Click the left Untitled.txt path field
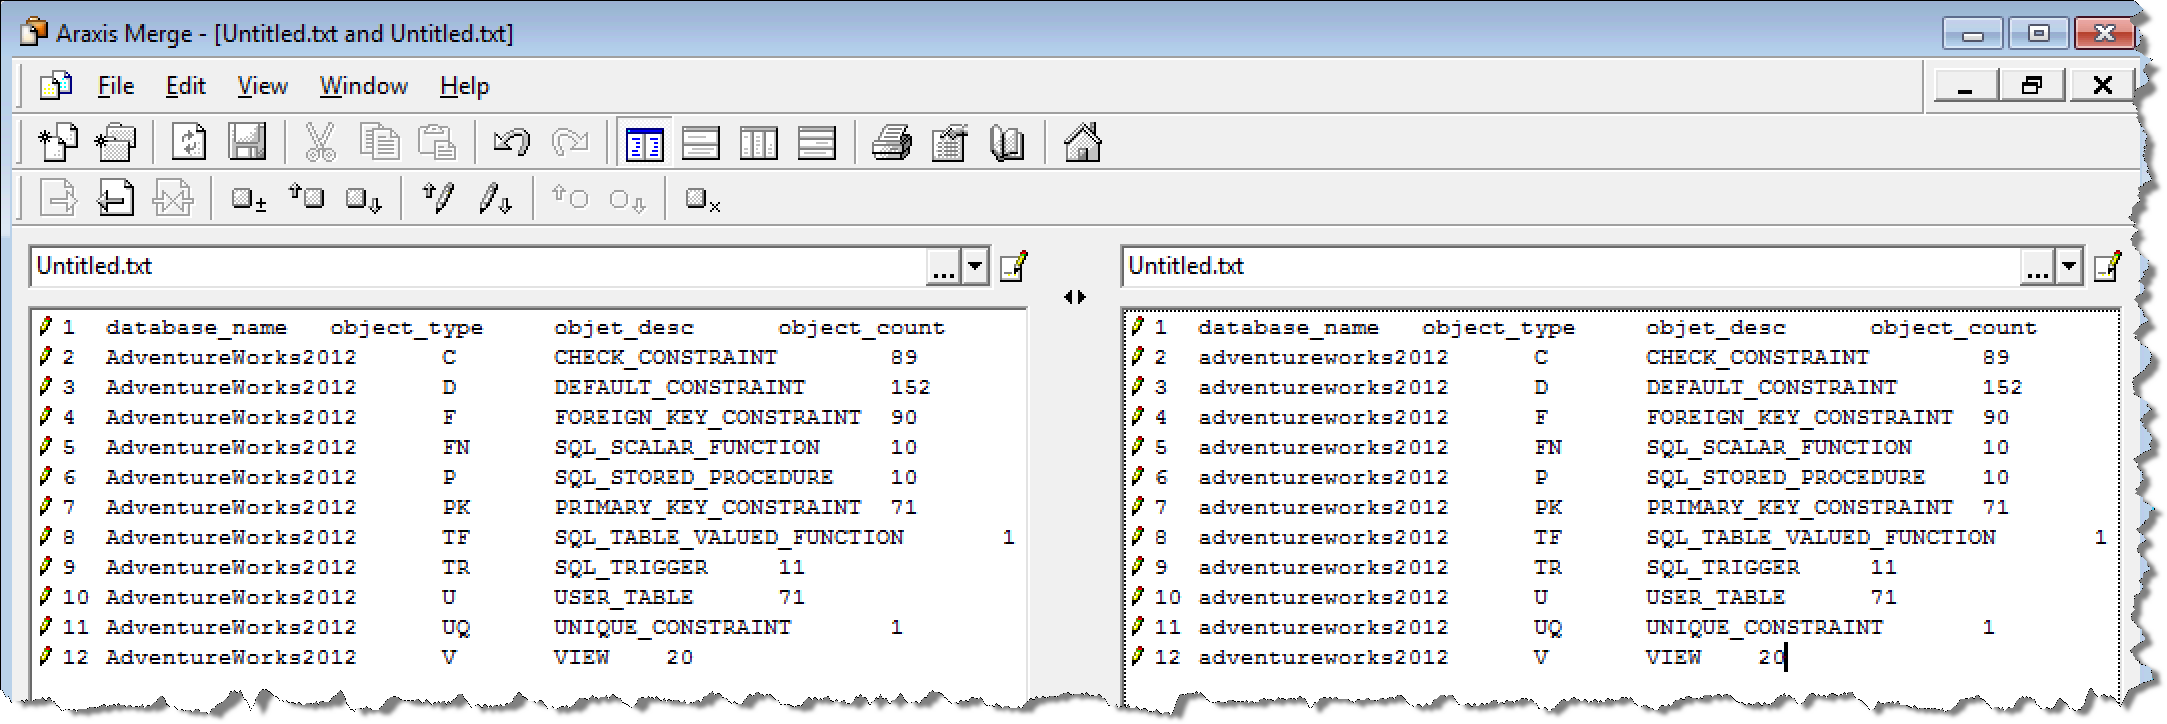 pos(478,267)
